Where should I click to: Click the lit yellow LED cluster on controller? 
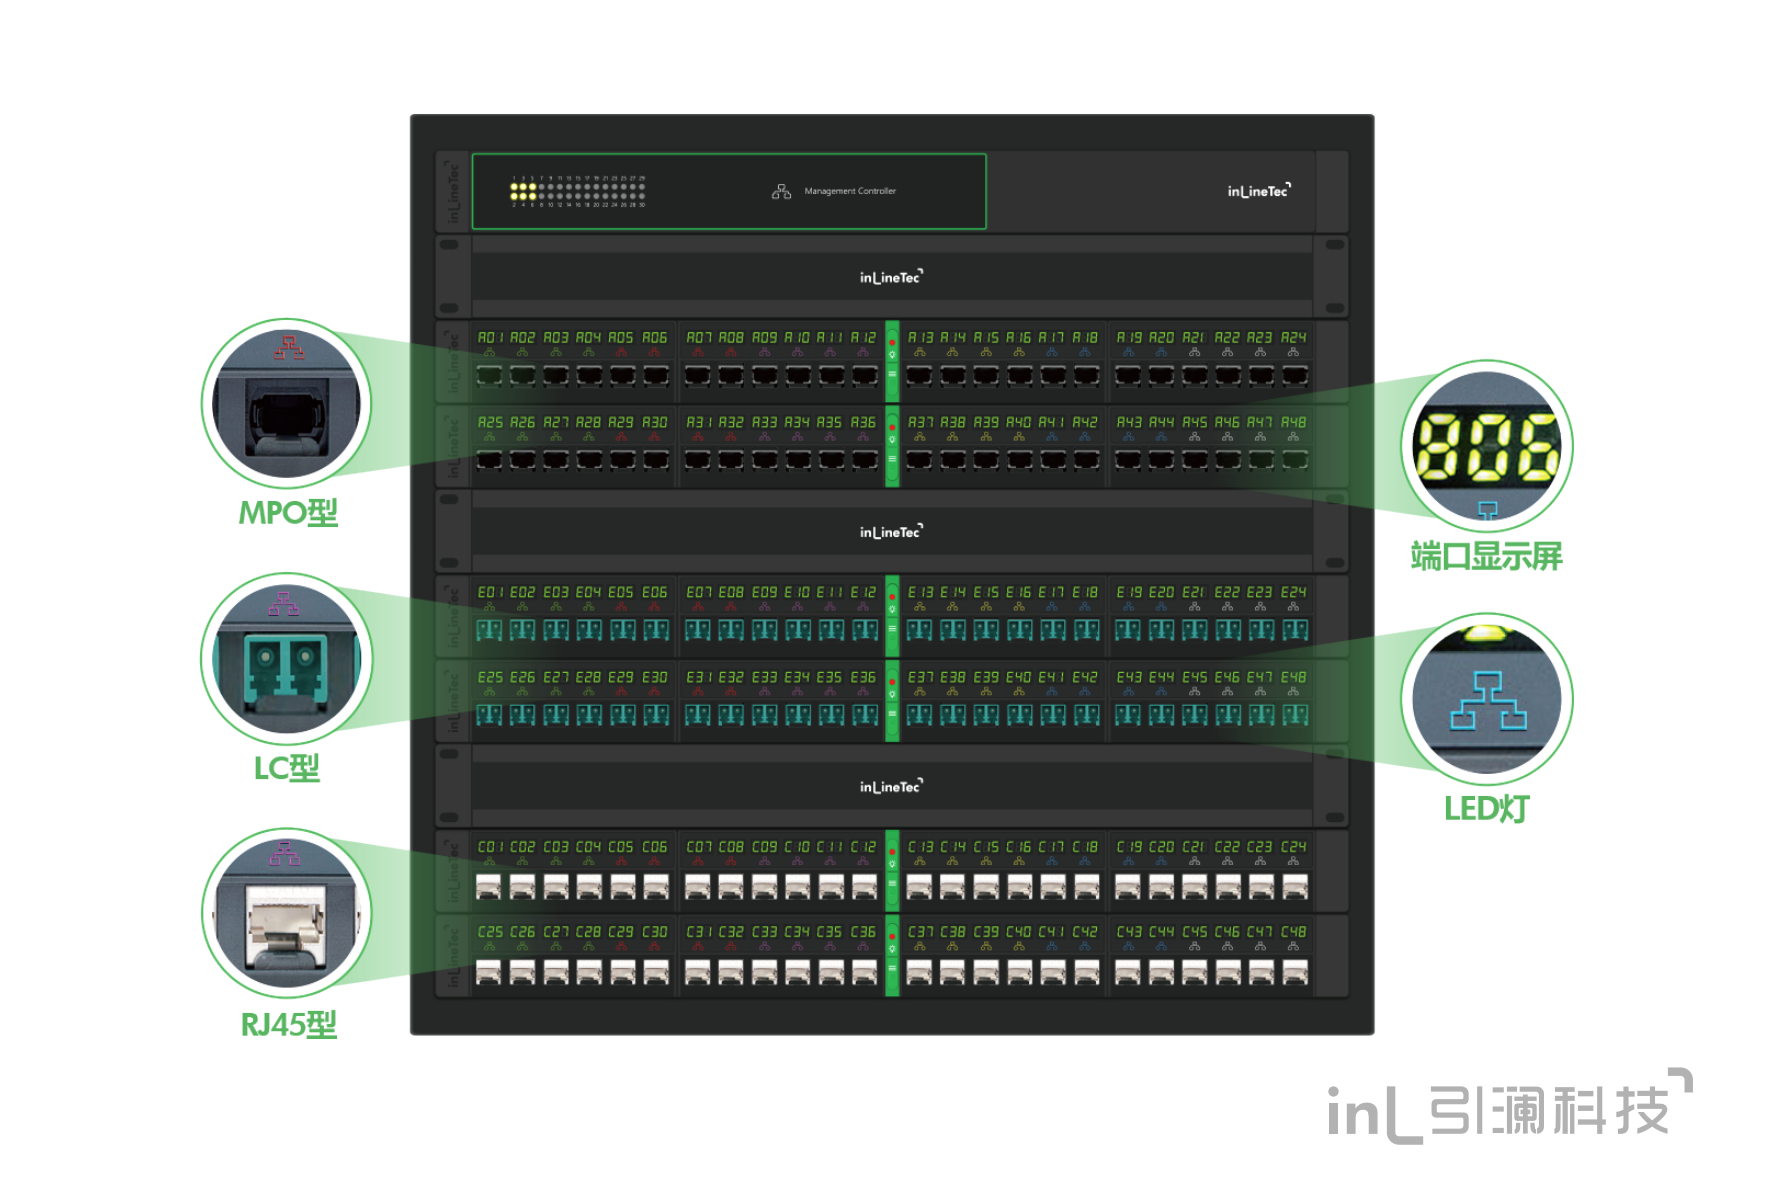tap(523, 190)
